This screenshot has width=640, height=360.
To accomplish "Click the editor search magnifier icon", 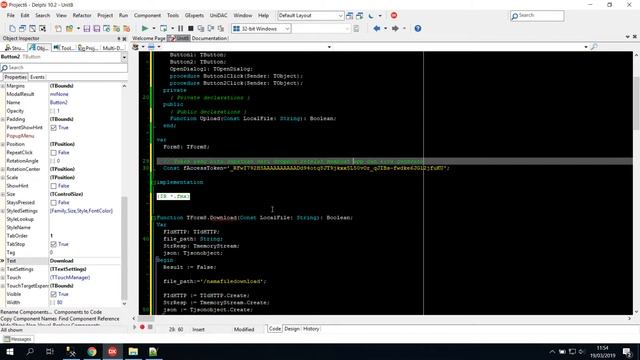I will pyautogui.click(x=594, y=47).
